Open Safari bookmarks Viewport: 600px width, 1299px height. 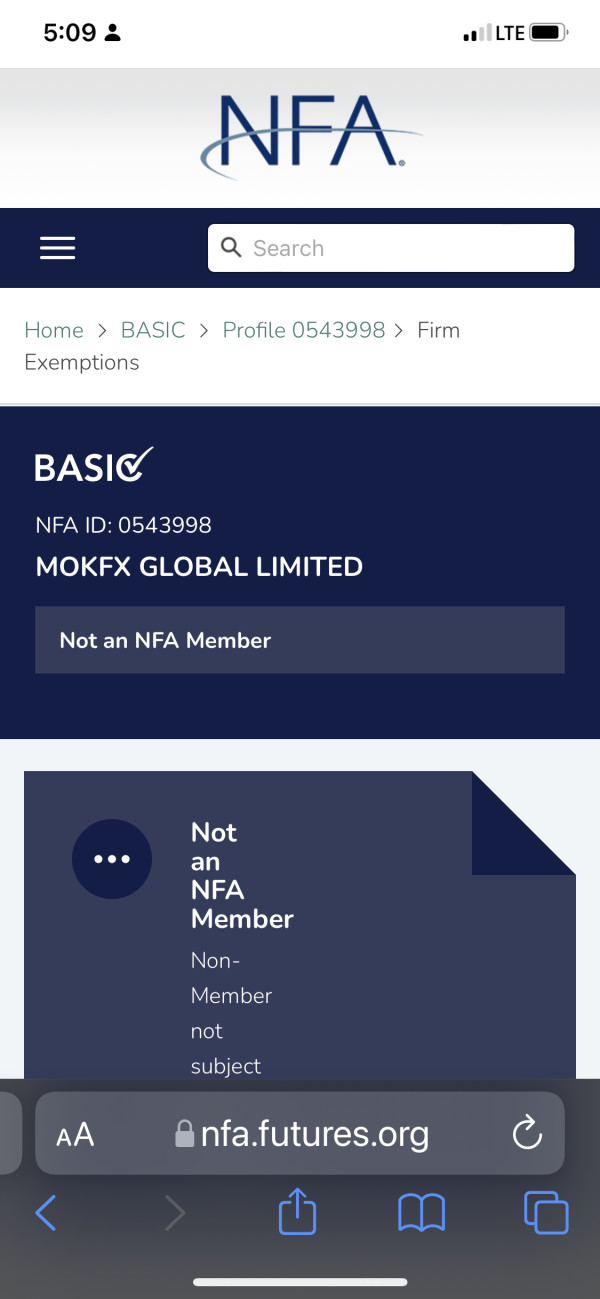[x=421, y=1213]
